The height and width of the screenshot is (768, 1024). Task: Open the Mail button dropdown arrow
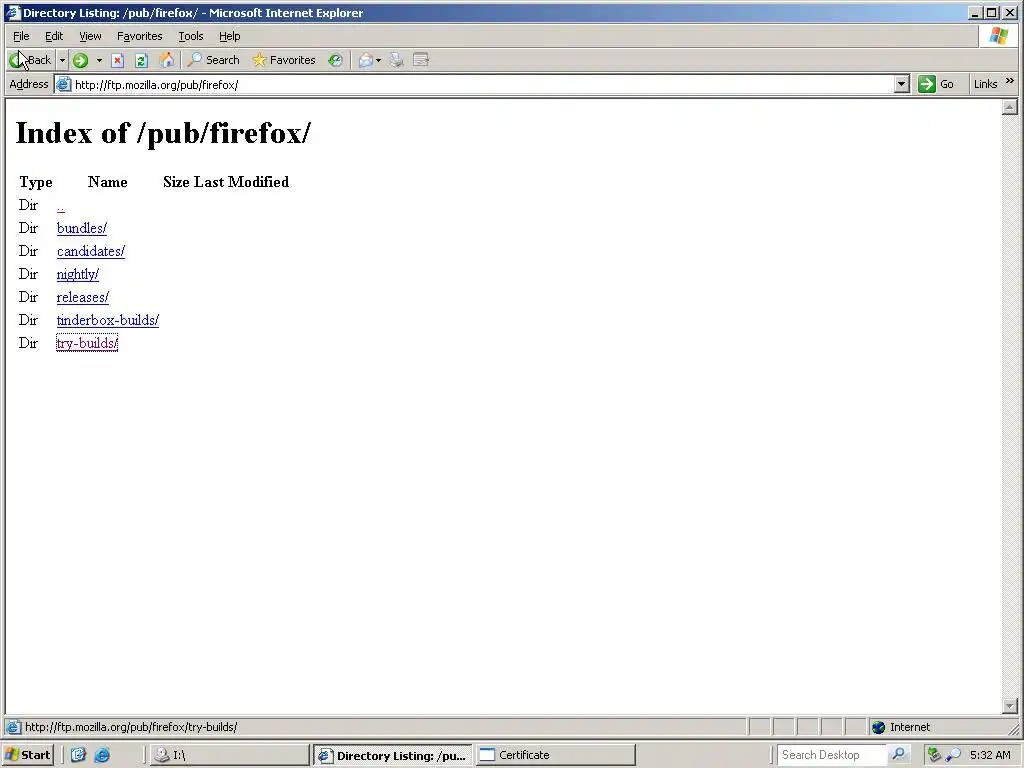pos(378,61)
